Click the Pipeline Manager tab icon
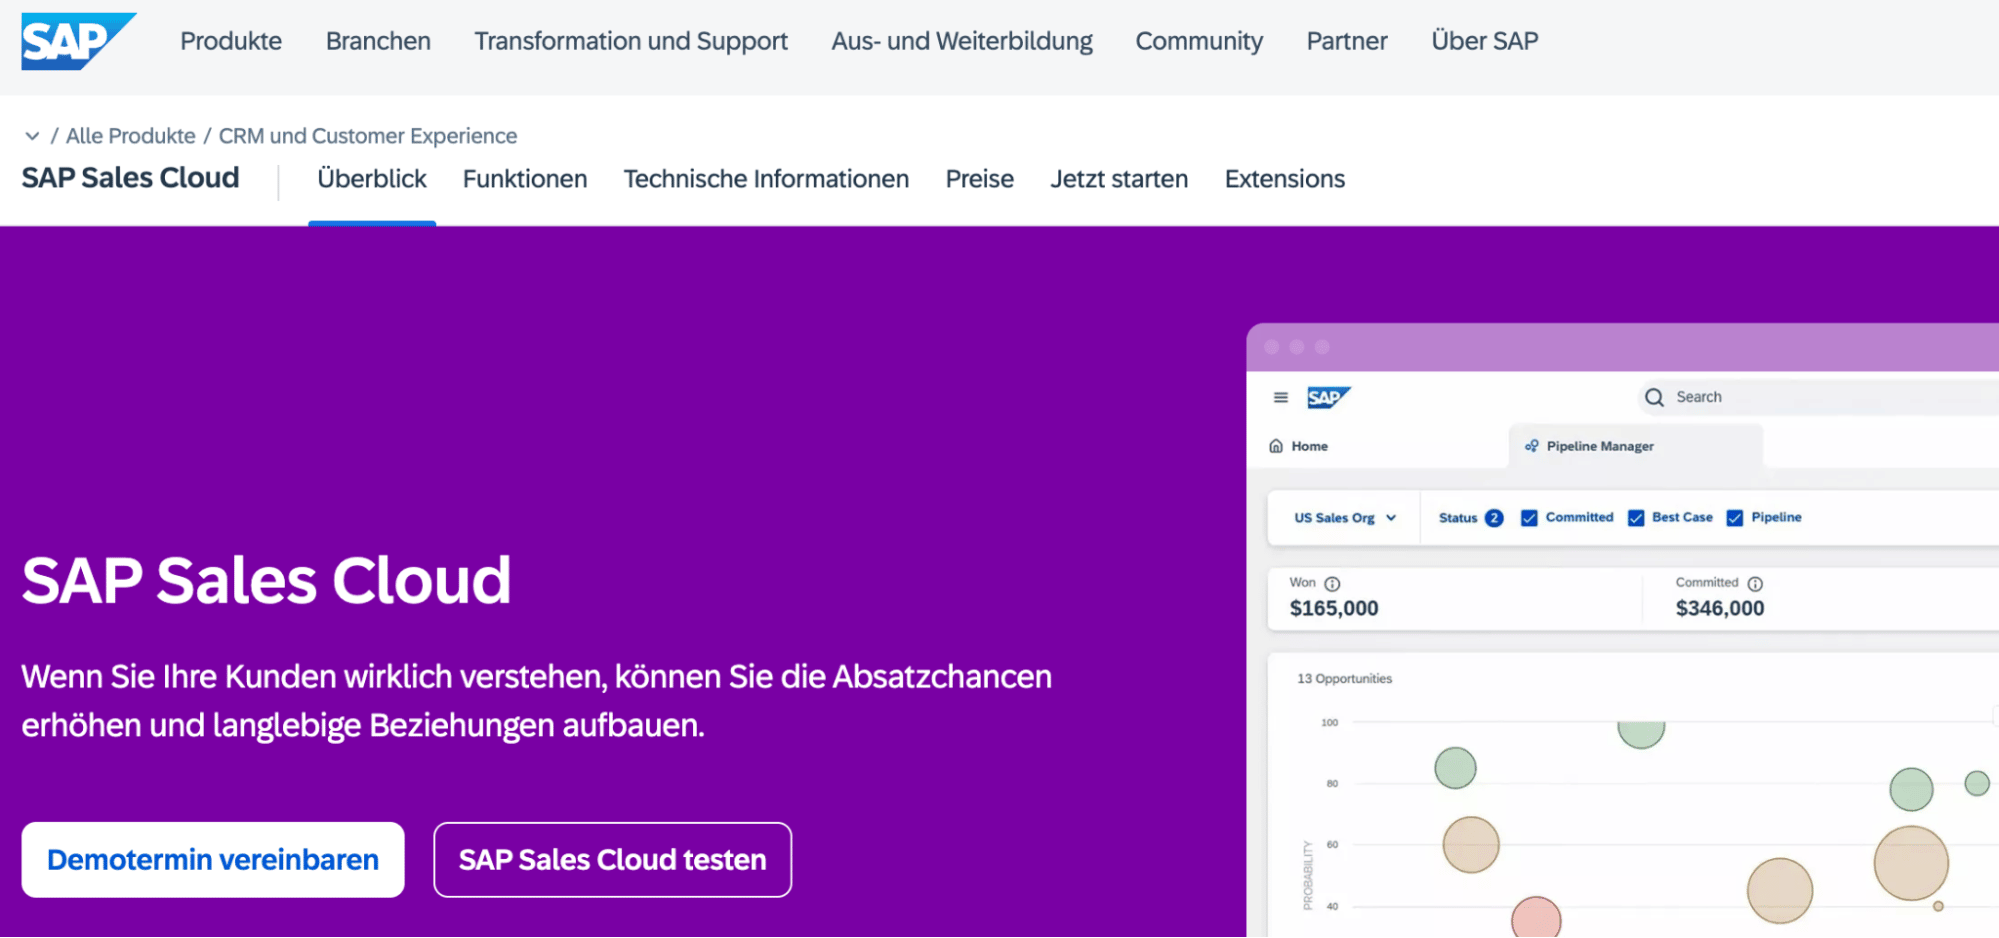The height and width of the screenshot is (938, 1999). pyautogui.click(x=1532, y=446)
